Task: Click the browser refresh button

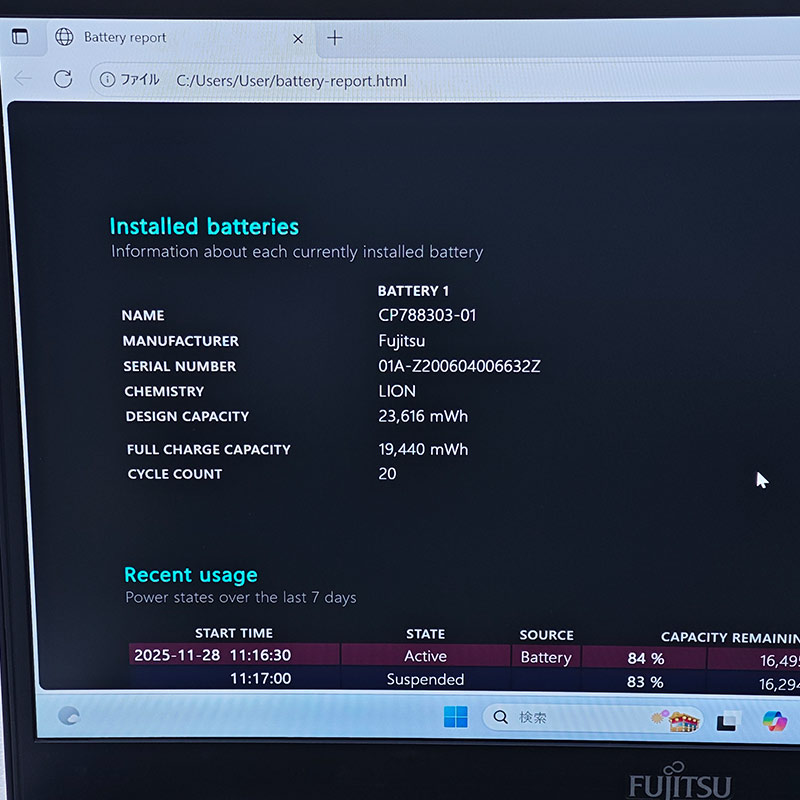Action: (63, 79)
